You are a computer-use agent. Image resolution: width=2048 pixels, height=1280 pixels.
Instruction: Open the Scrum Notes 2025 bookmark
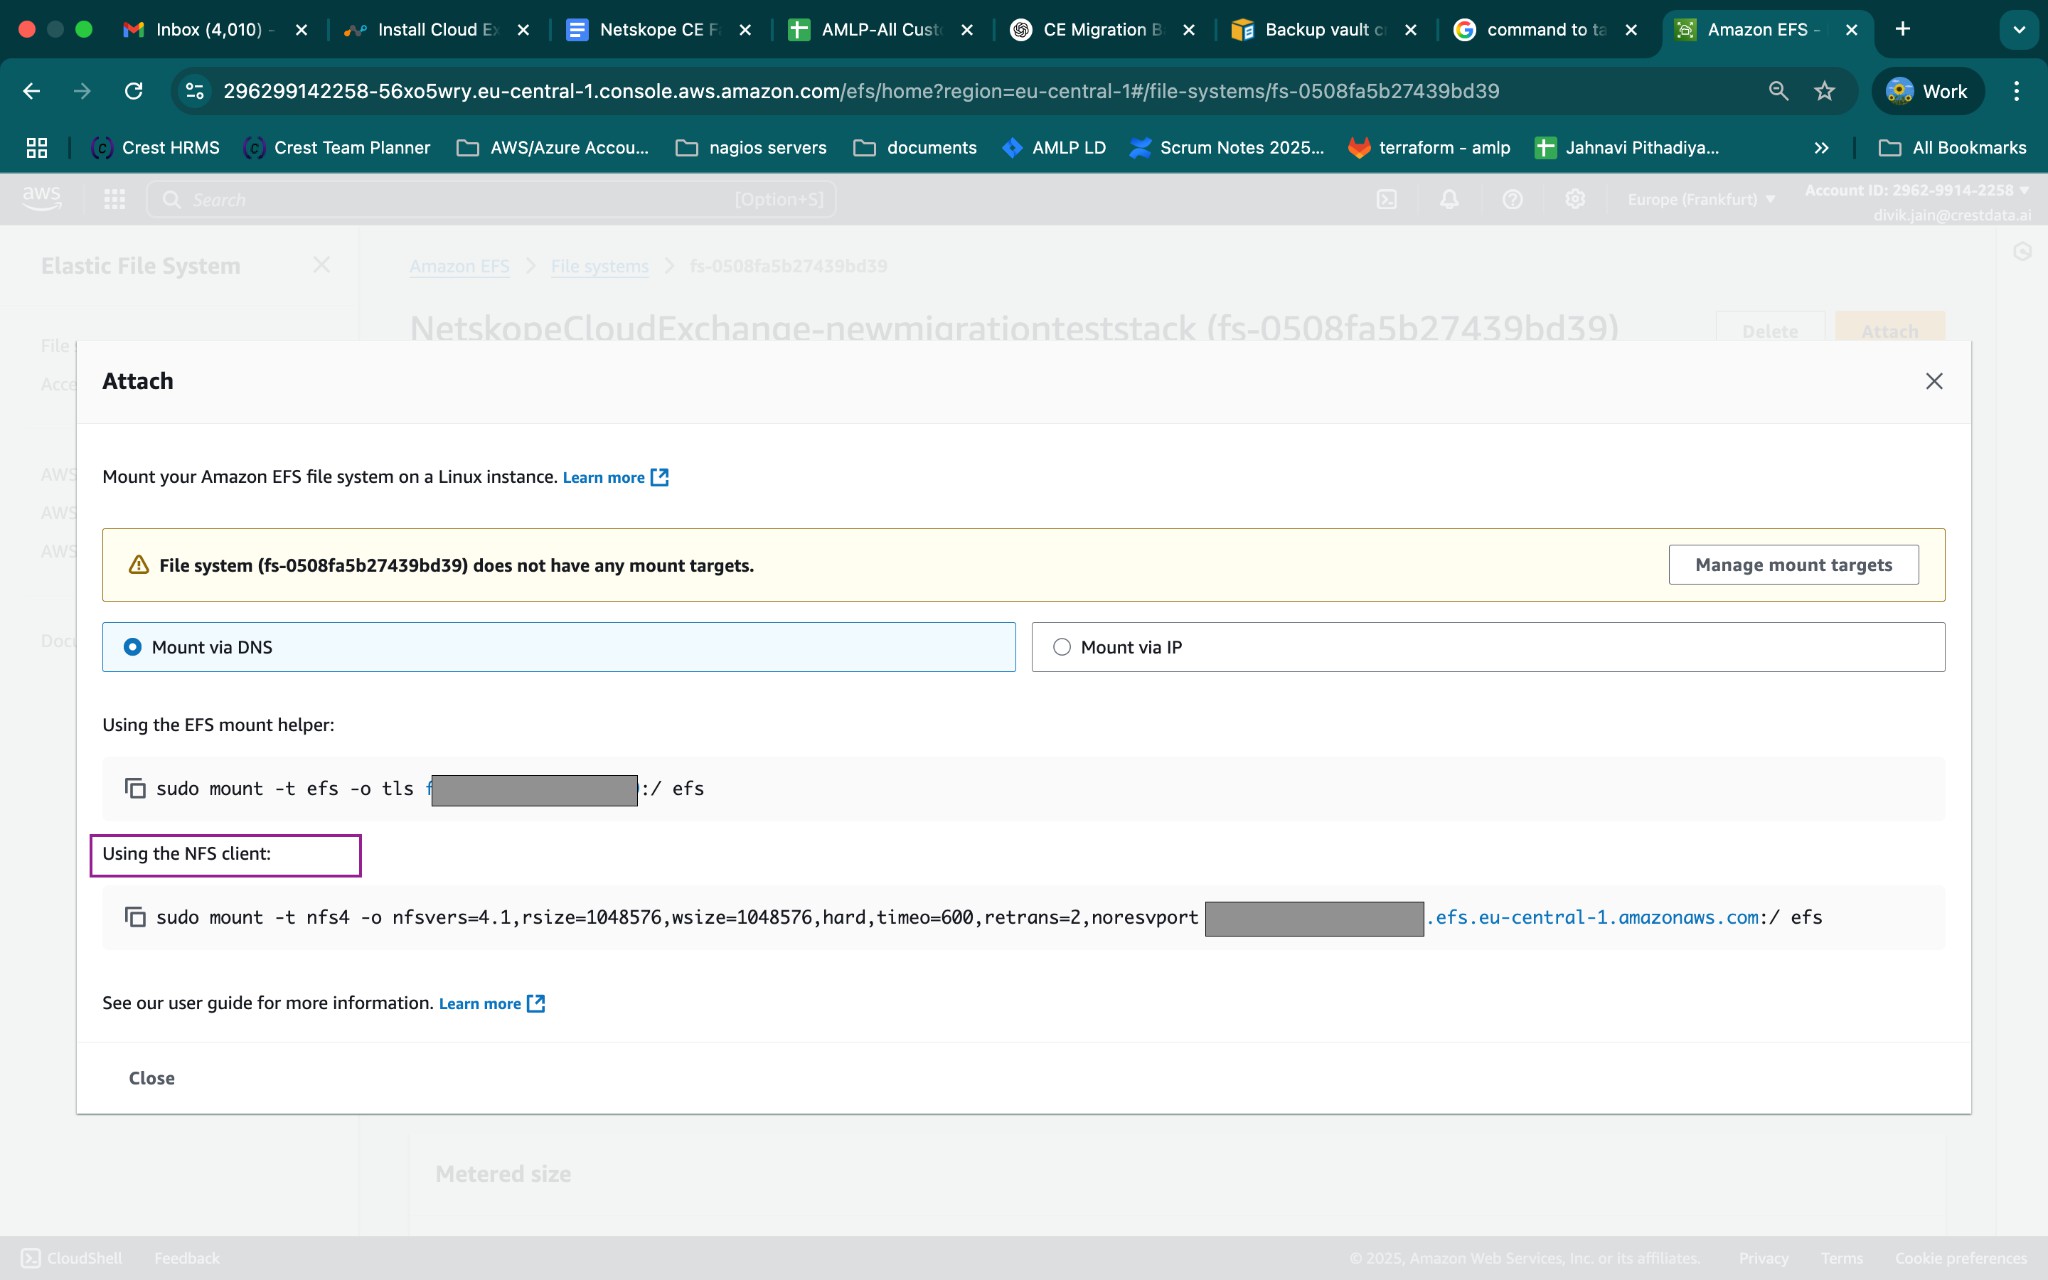click(1226, 148)
